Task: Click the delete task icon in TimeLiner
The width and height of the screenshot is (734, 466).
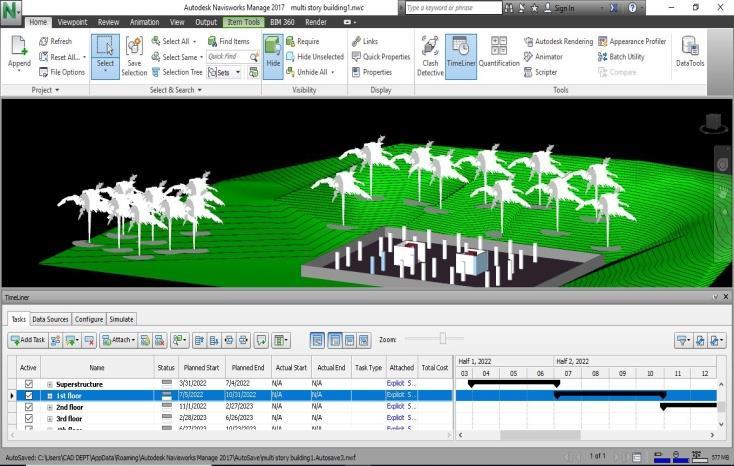Action: point(89,340)
